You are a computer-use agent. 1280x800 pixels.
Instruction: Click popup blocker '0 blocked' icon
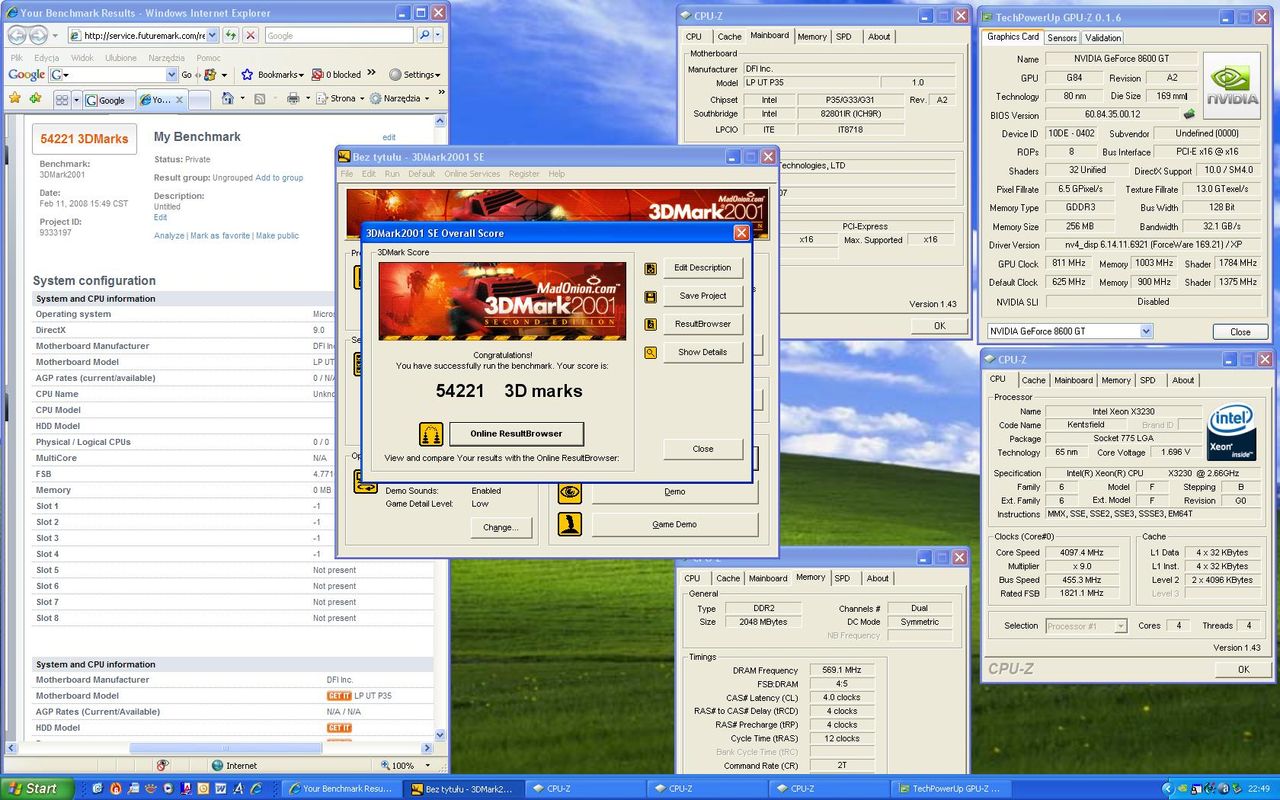pos(318,74)
